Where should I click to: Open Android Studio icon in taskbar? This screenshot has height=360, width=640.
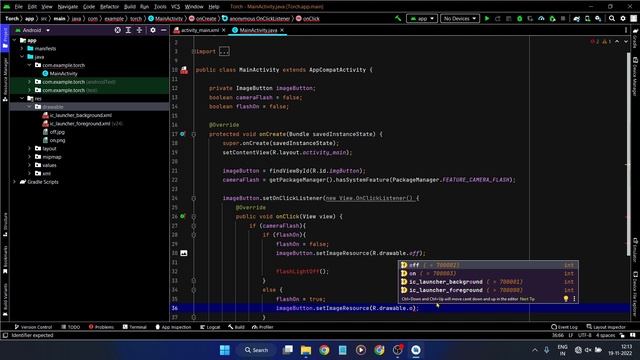(x=416, y=350)
